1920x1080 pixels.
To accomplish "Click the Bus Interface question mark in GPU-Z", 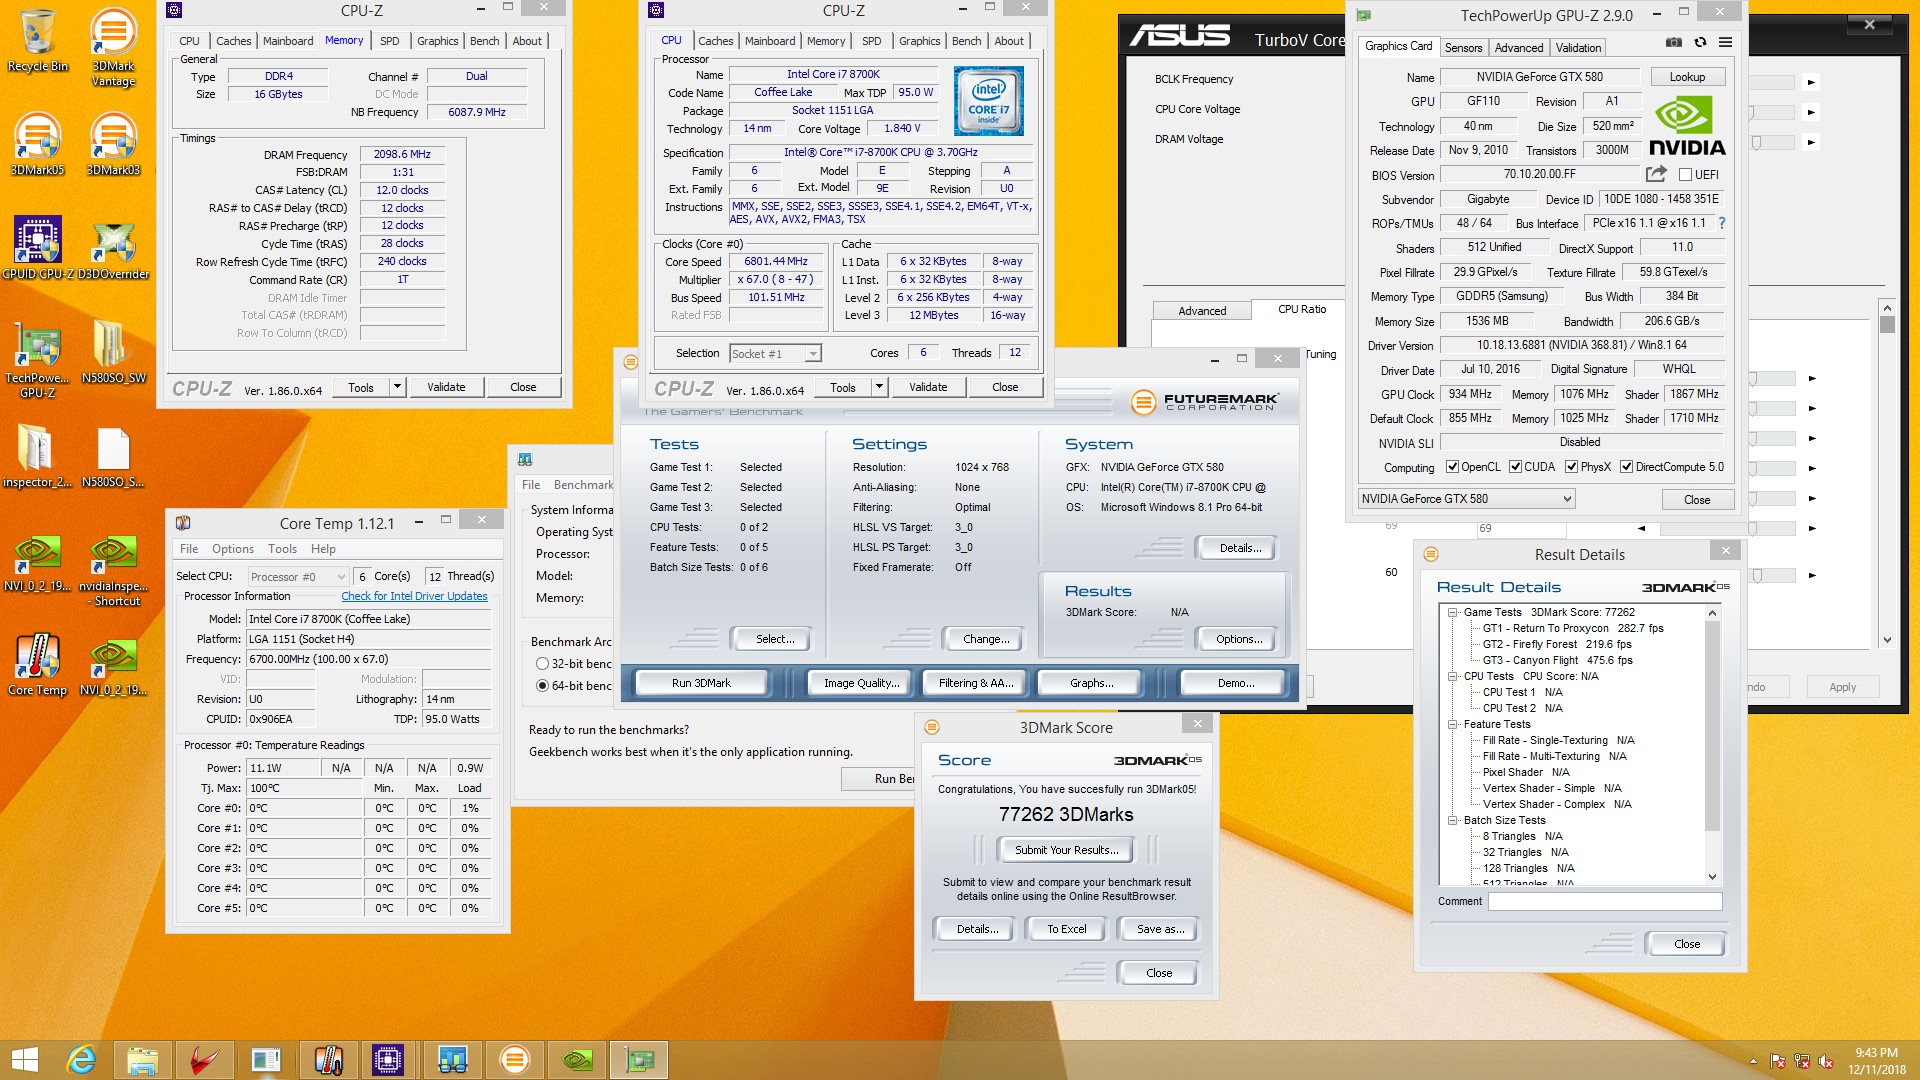I will (x=1722, y=223).
